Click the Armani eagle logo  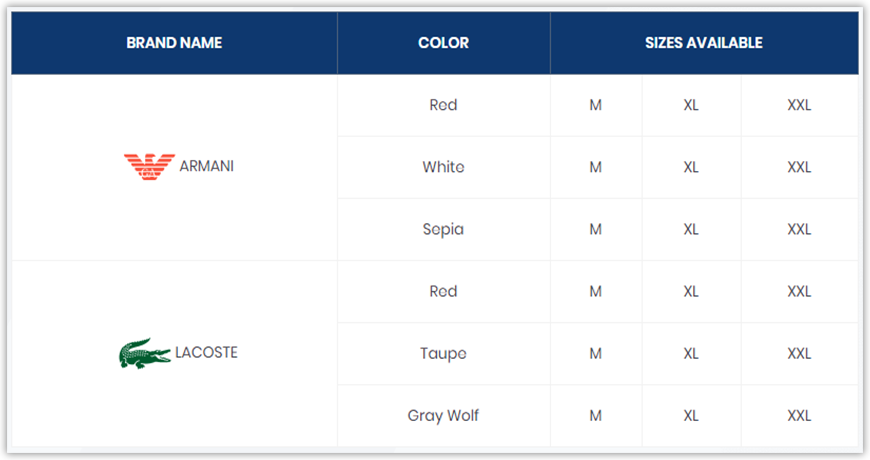pyautogui.click(x=149, y=166)
